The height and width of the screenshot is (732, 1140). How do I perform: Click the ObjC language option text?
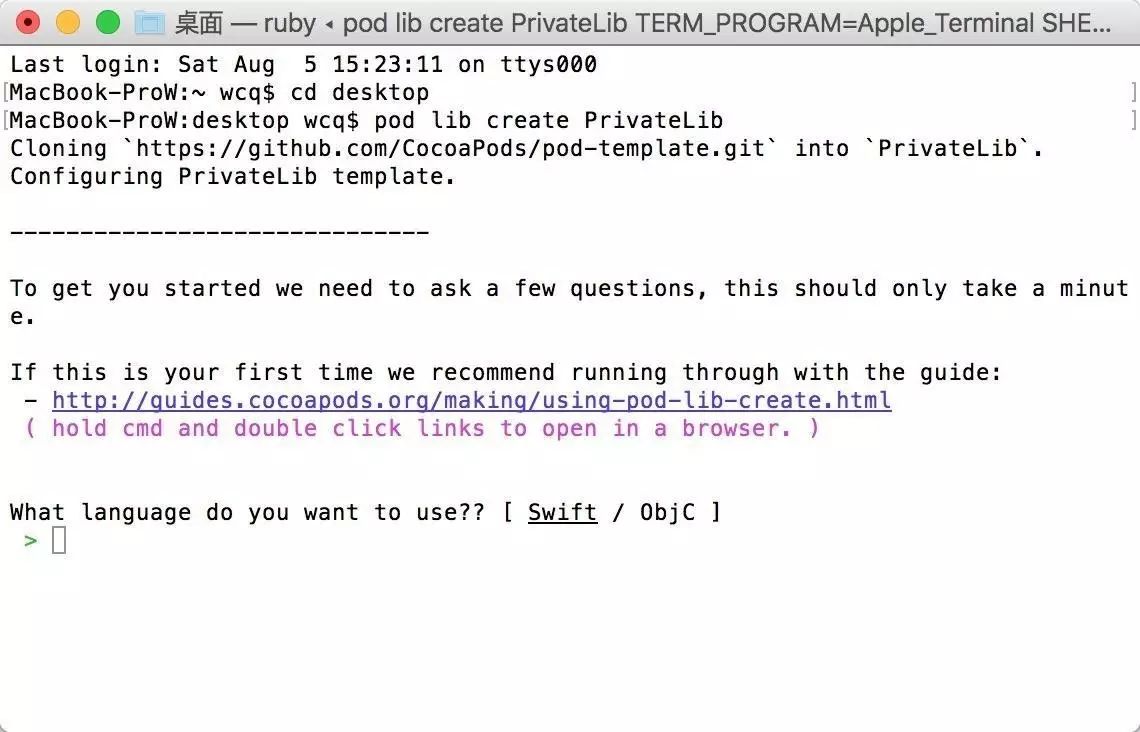[x=667, y=512]
